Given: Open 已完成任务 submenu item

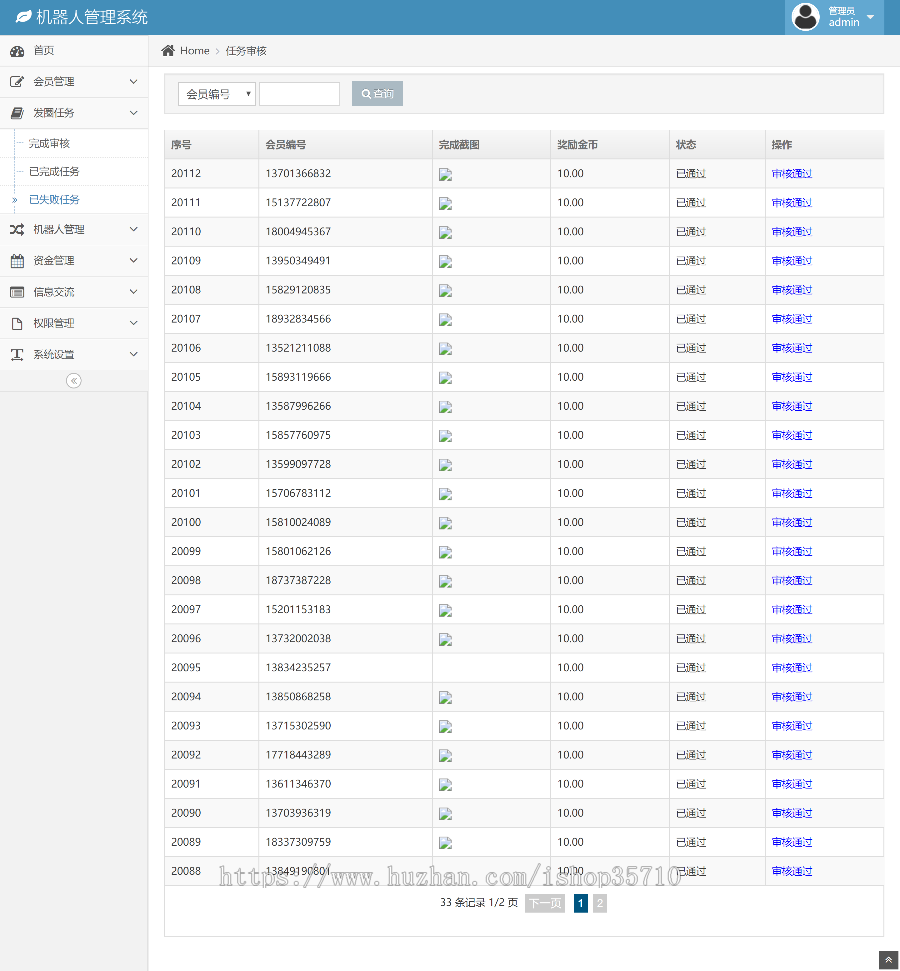Looking at the screenshot, I should [x=54, y=172].
